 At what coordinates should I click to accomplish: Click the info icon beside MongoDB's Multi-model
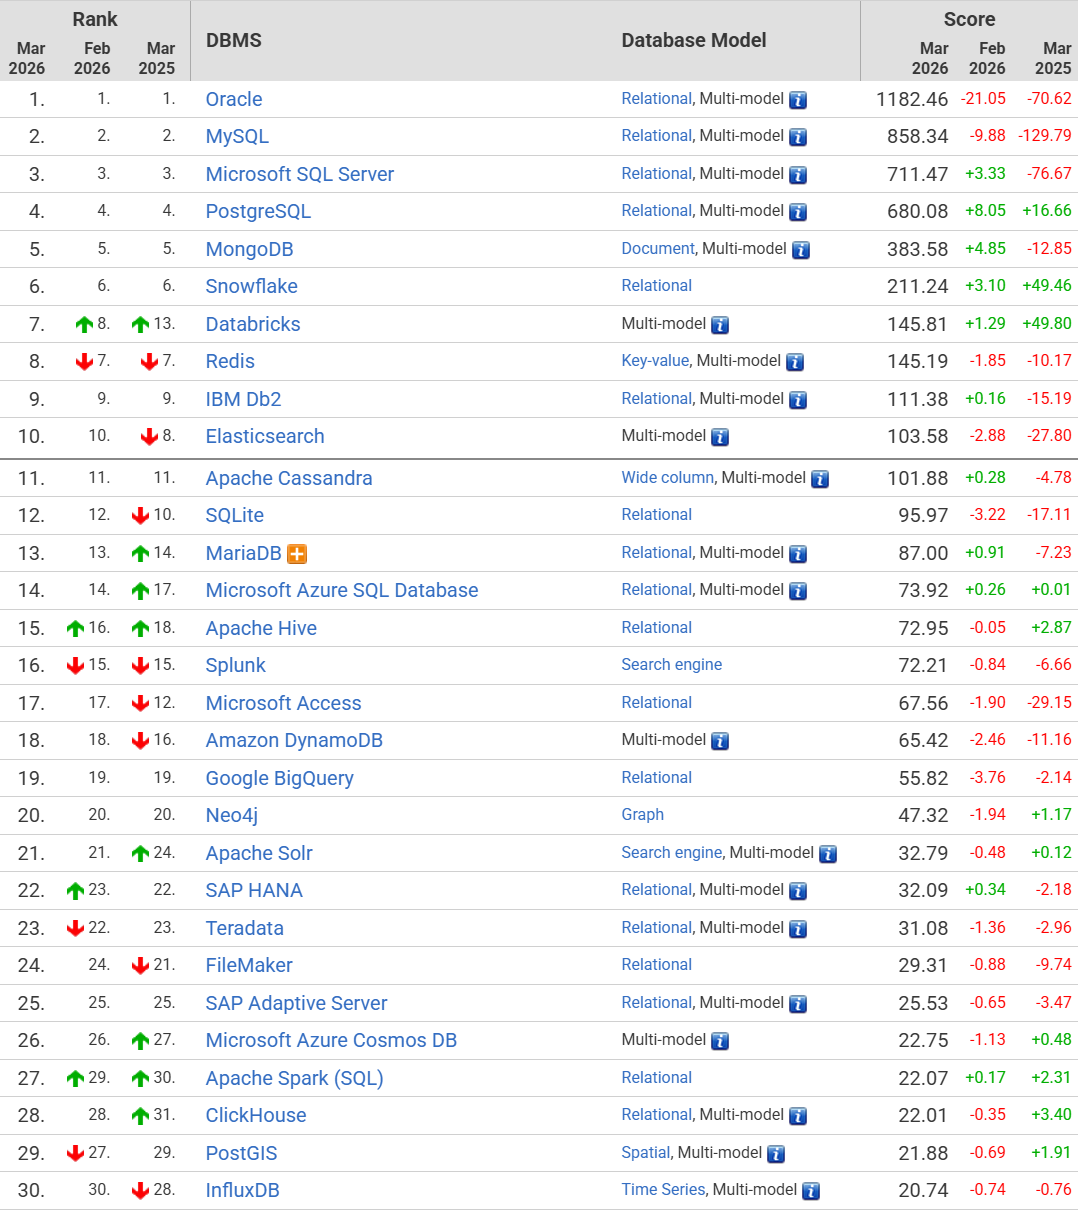[801, 250]
